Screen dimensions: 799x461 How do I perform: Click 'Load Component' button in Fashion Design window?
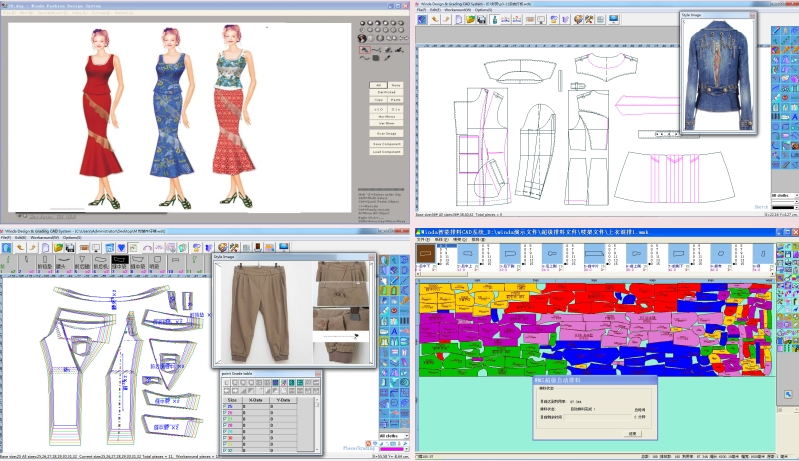pyautogui.click(x=387, y=152)
